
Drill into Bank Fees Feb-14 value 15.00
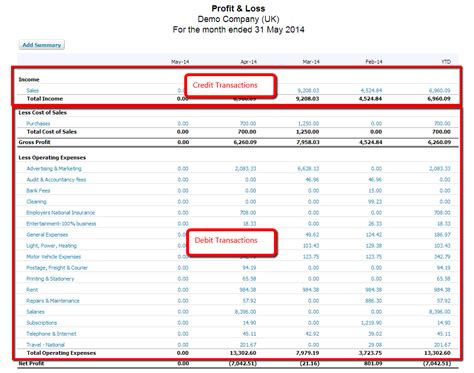[375, 191]
